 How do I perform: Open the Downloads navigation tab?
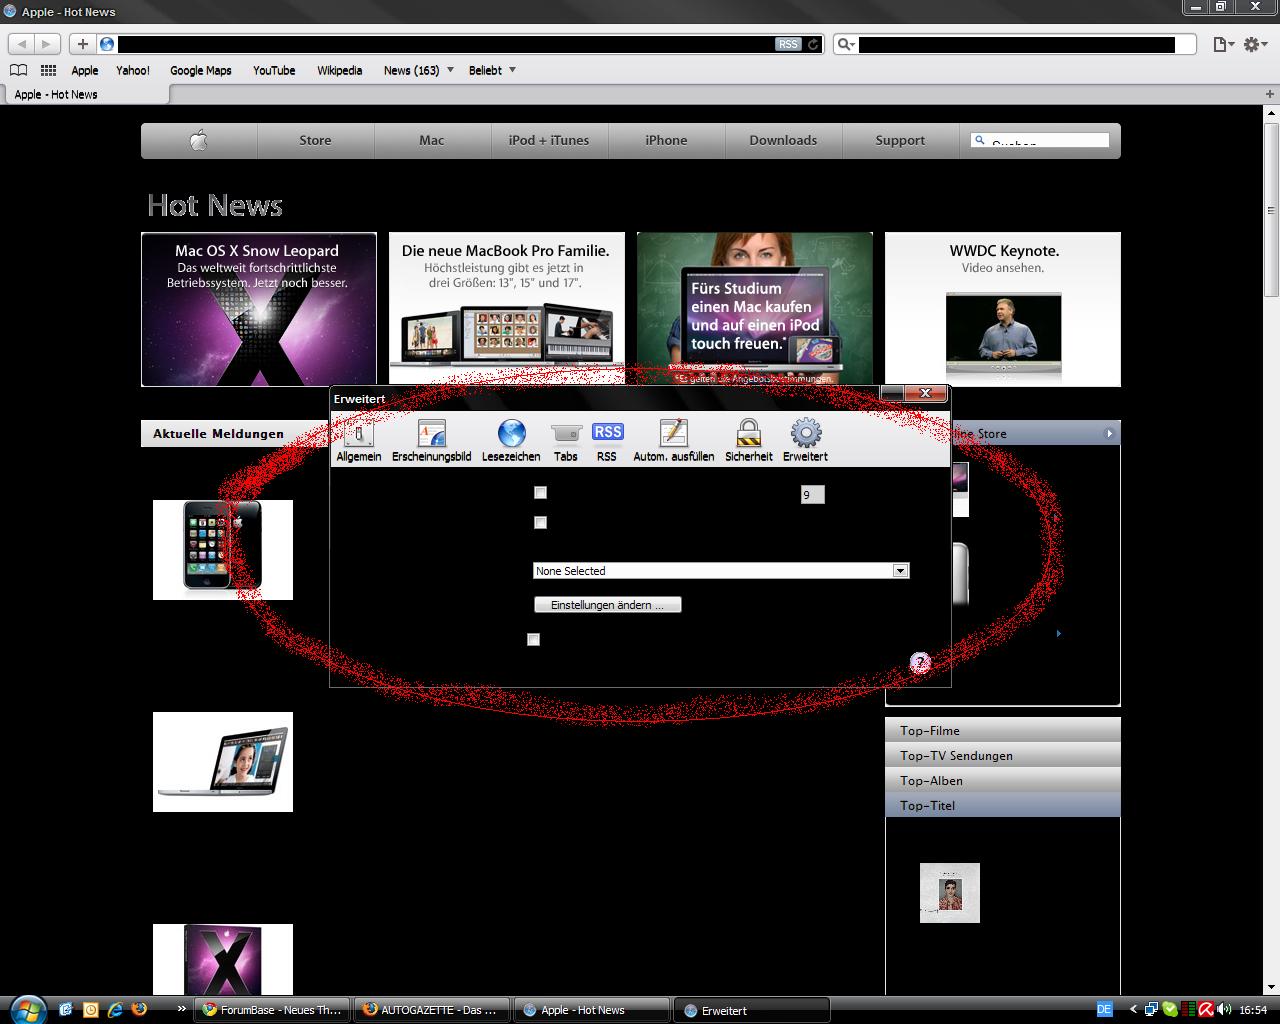point(783,140)
